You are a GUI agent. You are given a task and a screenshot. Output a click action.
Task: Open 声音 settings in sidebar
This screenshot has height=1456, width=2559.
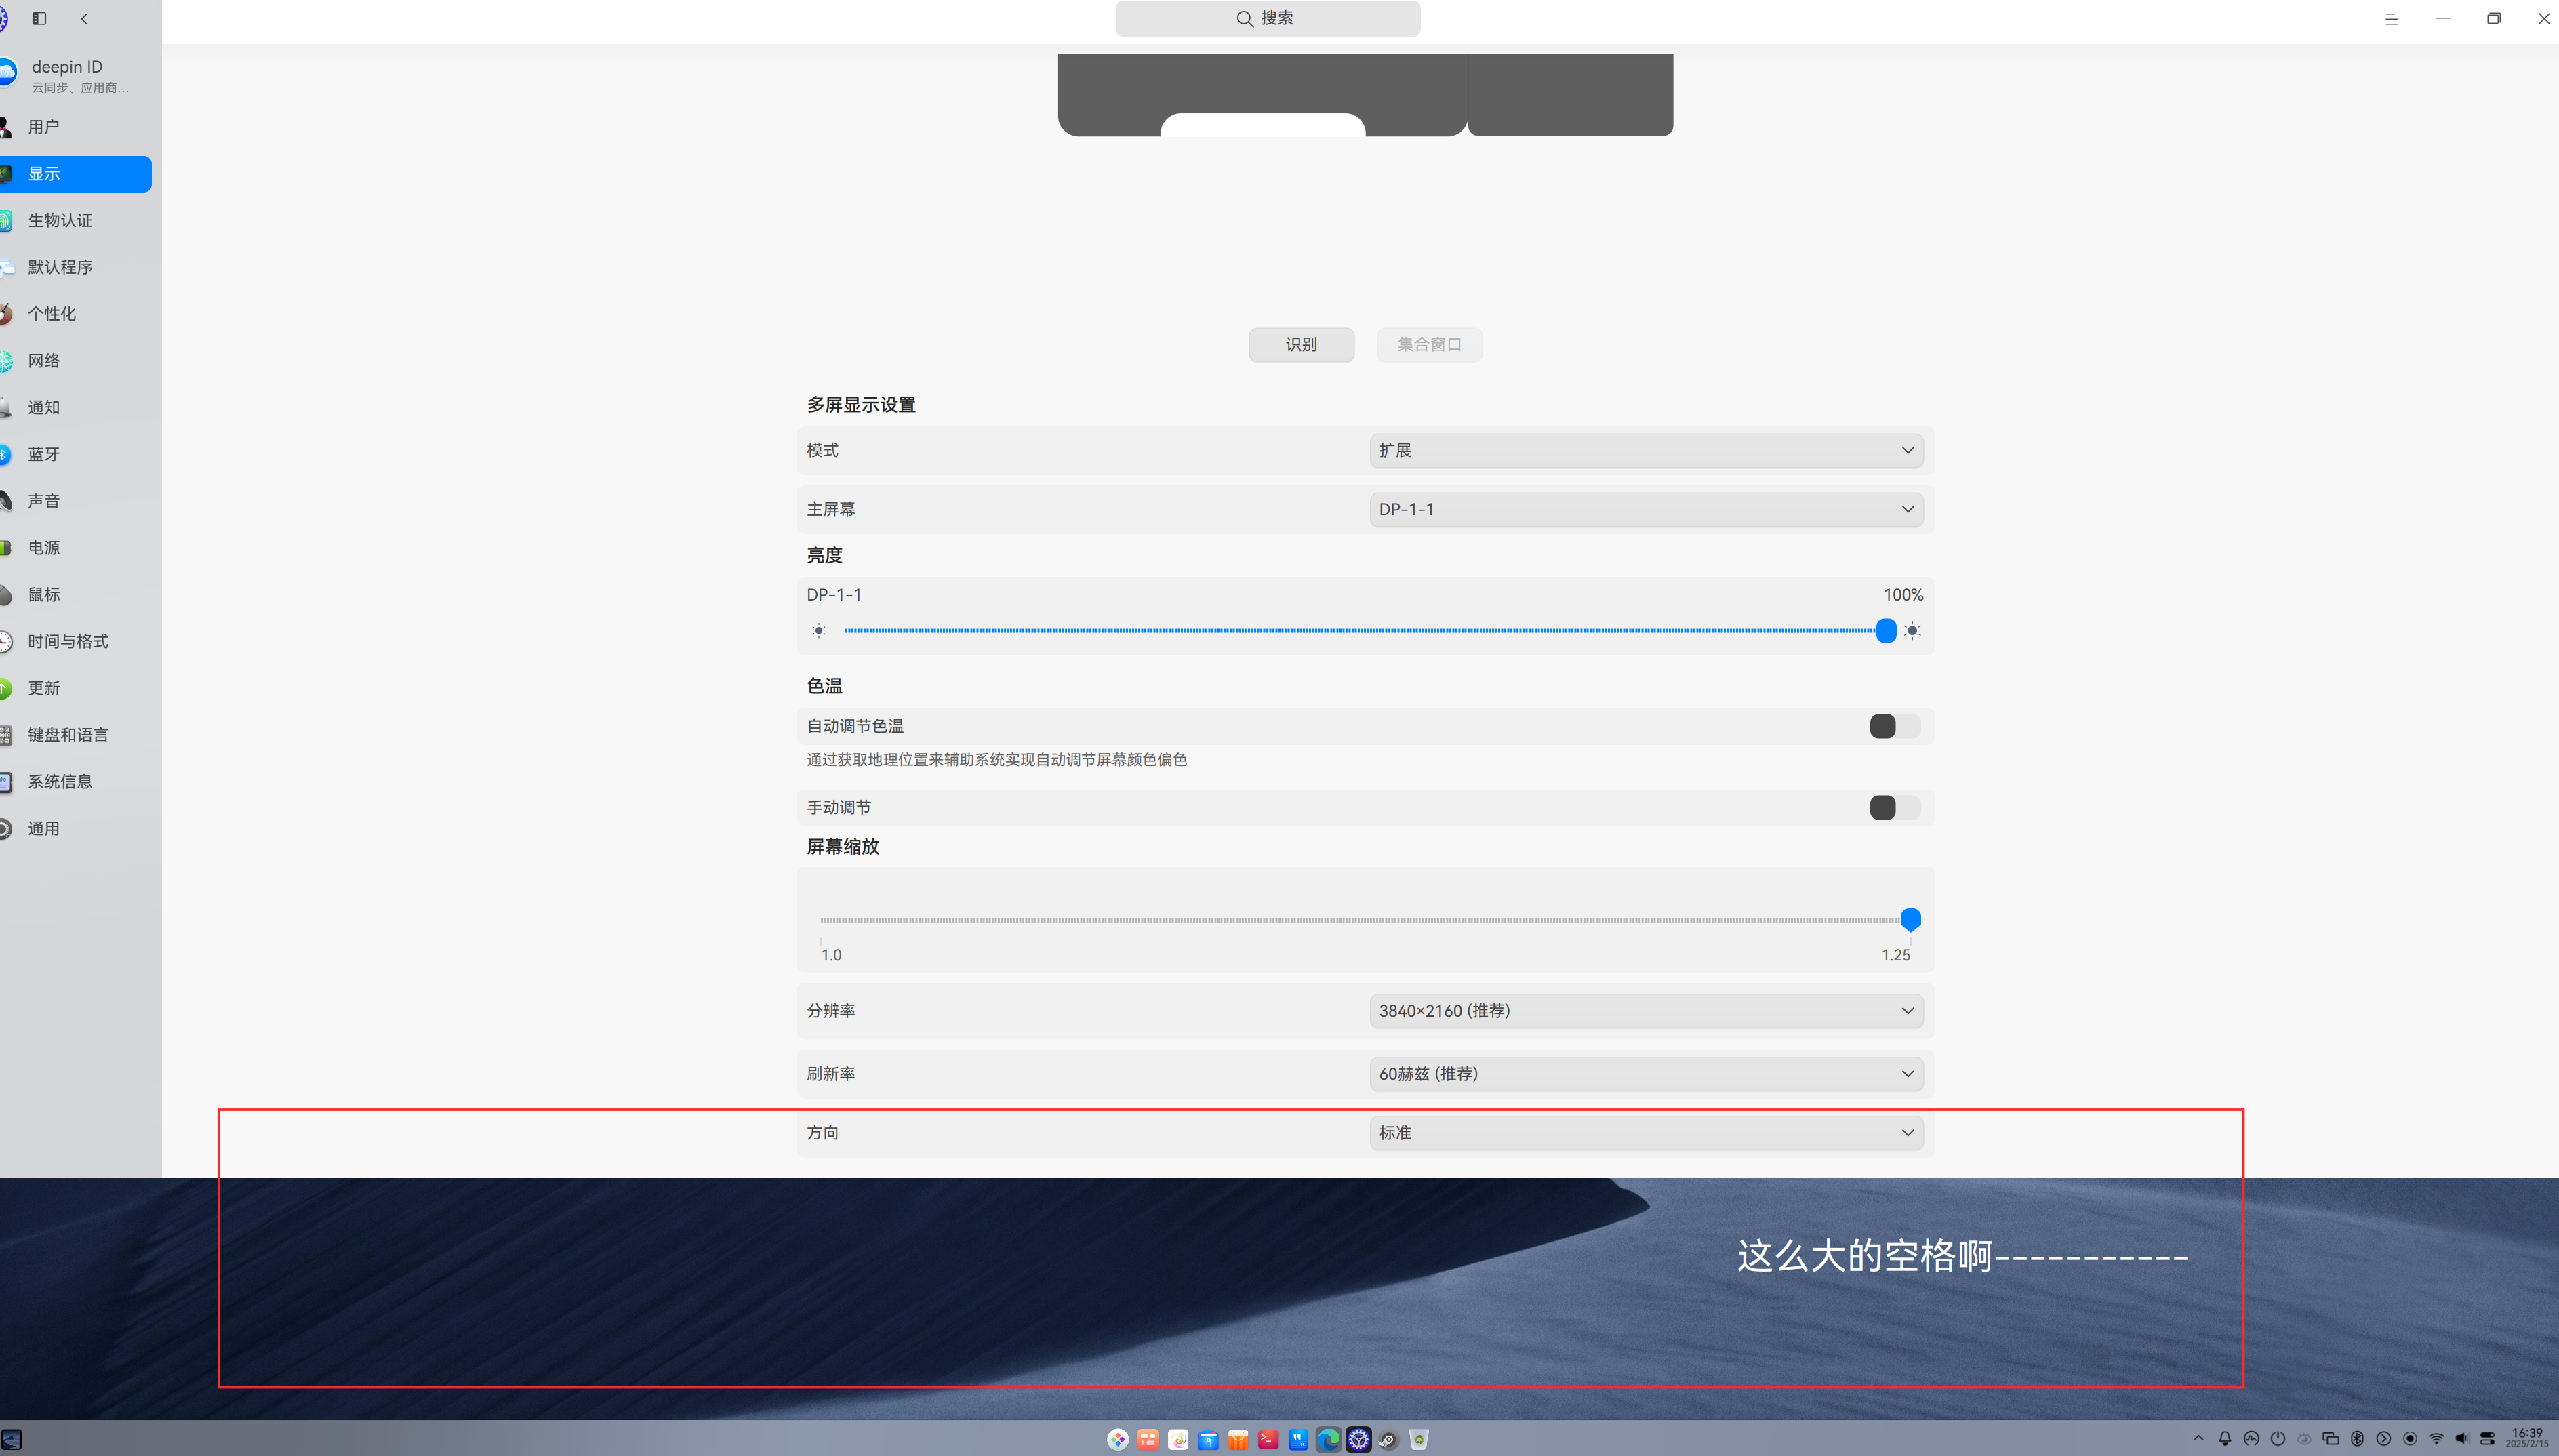(x=76, y=501)
